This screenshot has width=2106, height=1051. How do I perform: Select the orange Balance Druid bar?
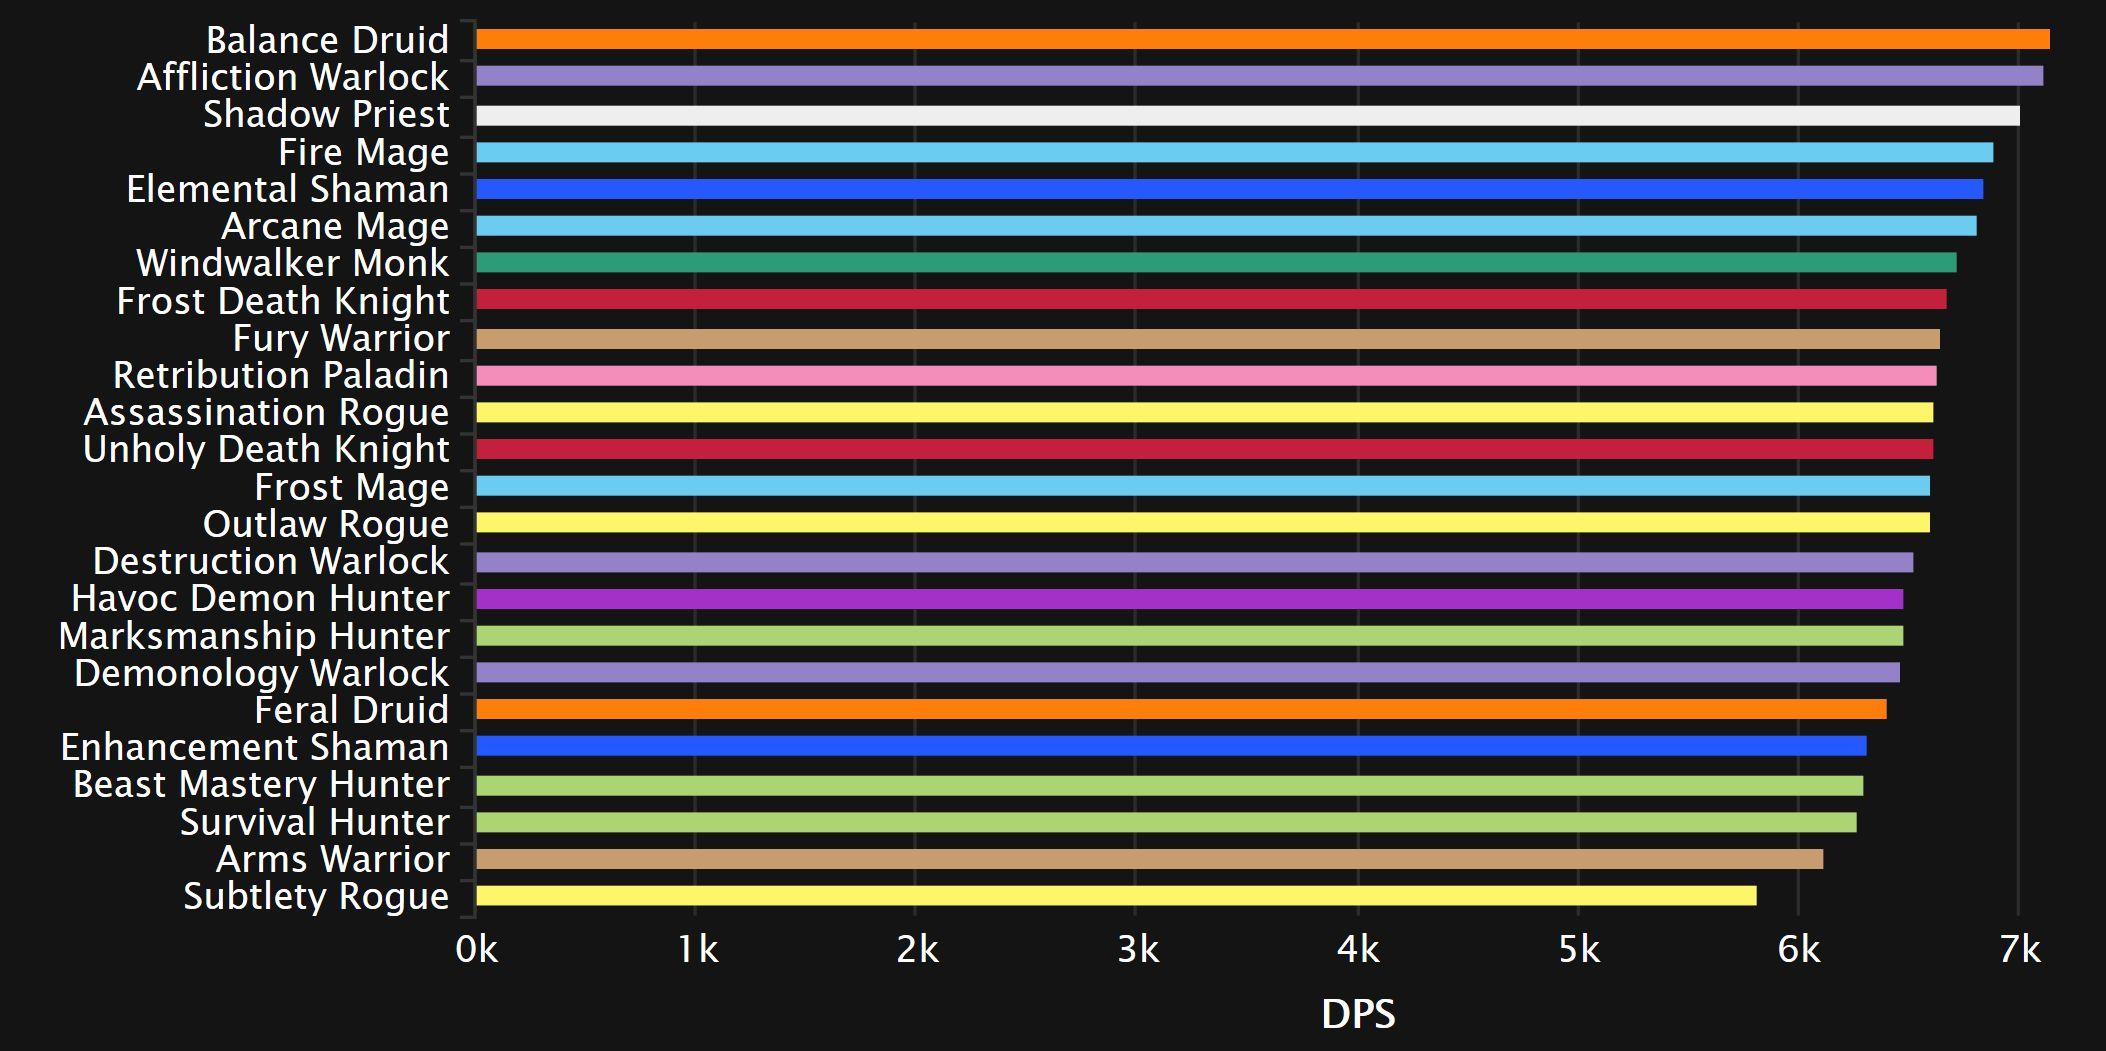(x=1263, y=39)
